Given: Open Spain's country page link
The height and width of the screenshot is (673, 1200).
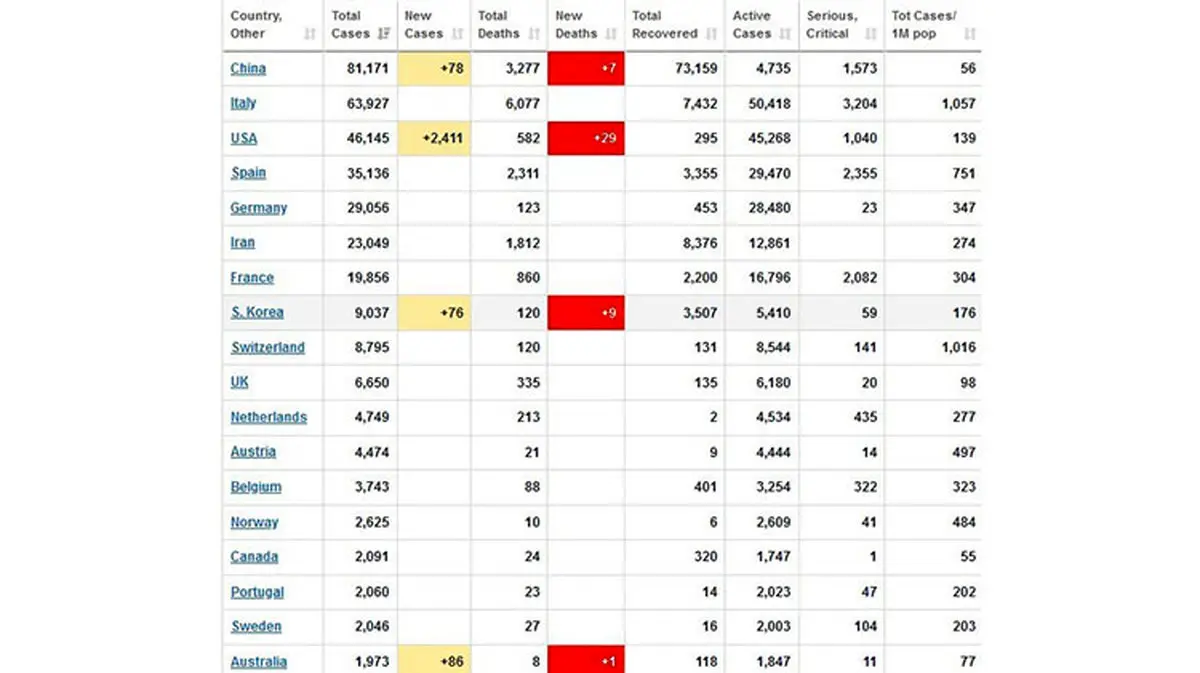Looking at the screenshot, I should [248, 173].
